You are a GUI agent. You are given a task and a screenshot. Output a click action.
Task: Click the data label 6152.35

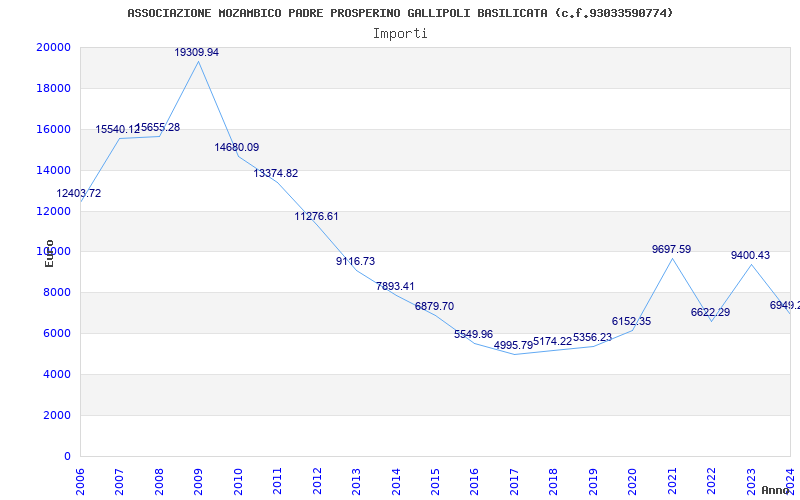pos(632,321)
